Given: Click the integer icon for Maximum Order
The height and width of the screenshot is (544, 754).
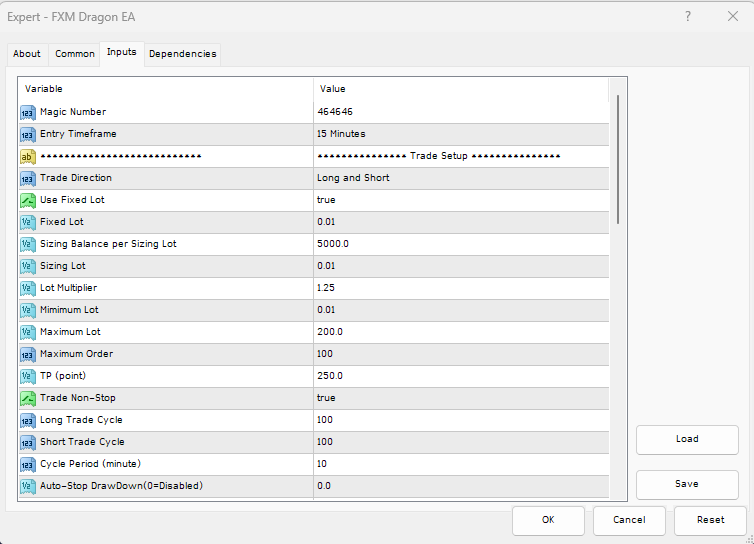Looking at the screenshot, I should pyautogui.click(x=28, y=354).
